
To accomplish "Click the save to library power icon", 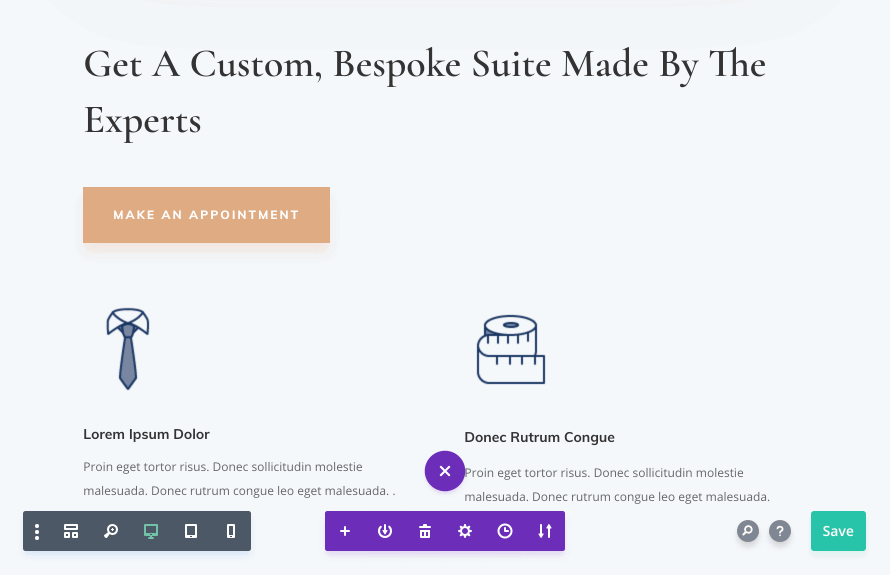I will tap(385, 531).
